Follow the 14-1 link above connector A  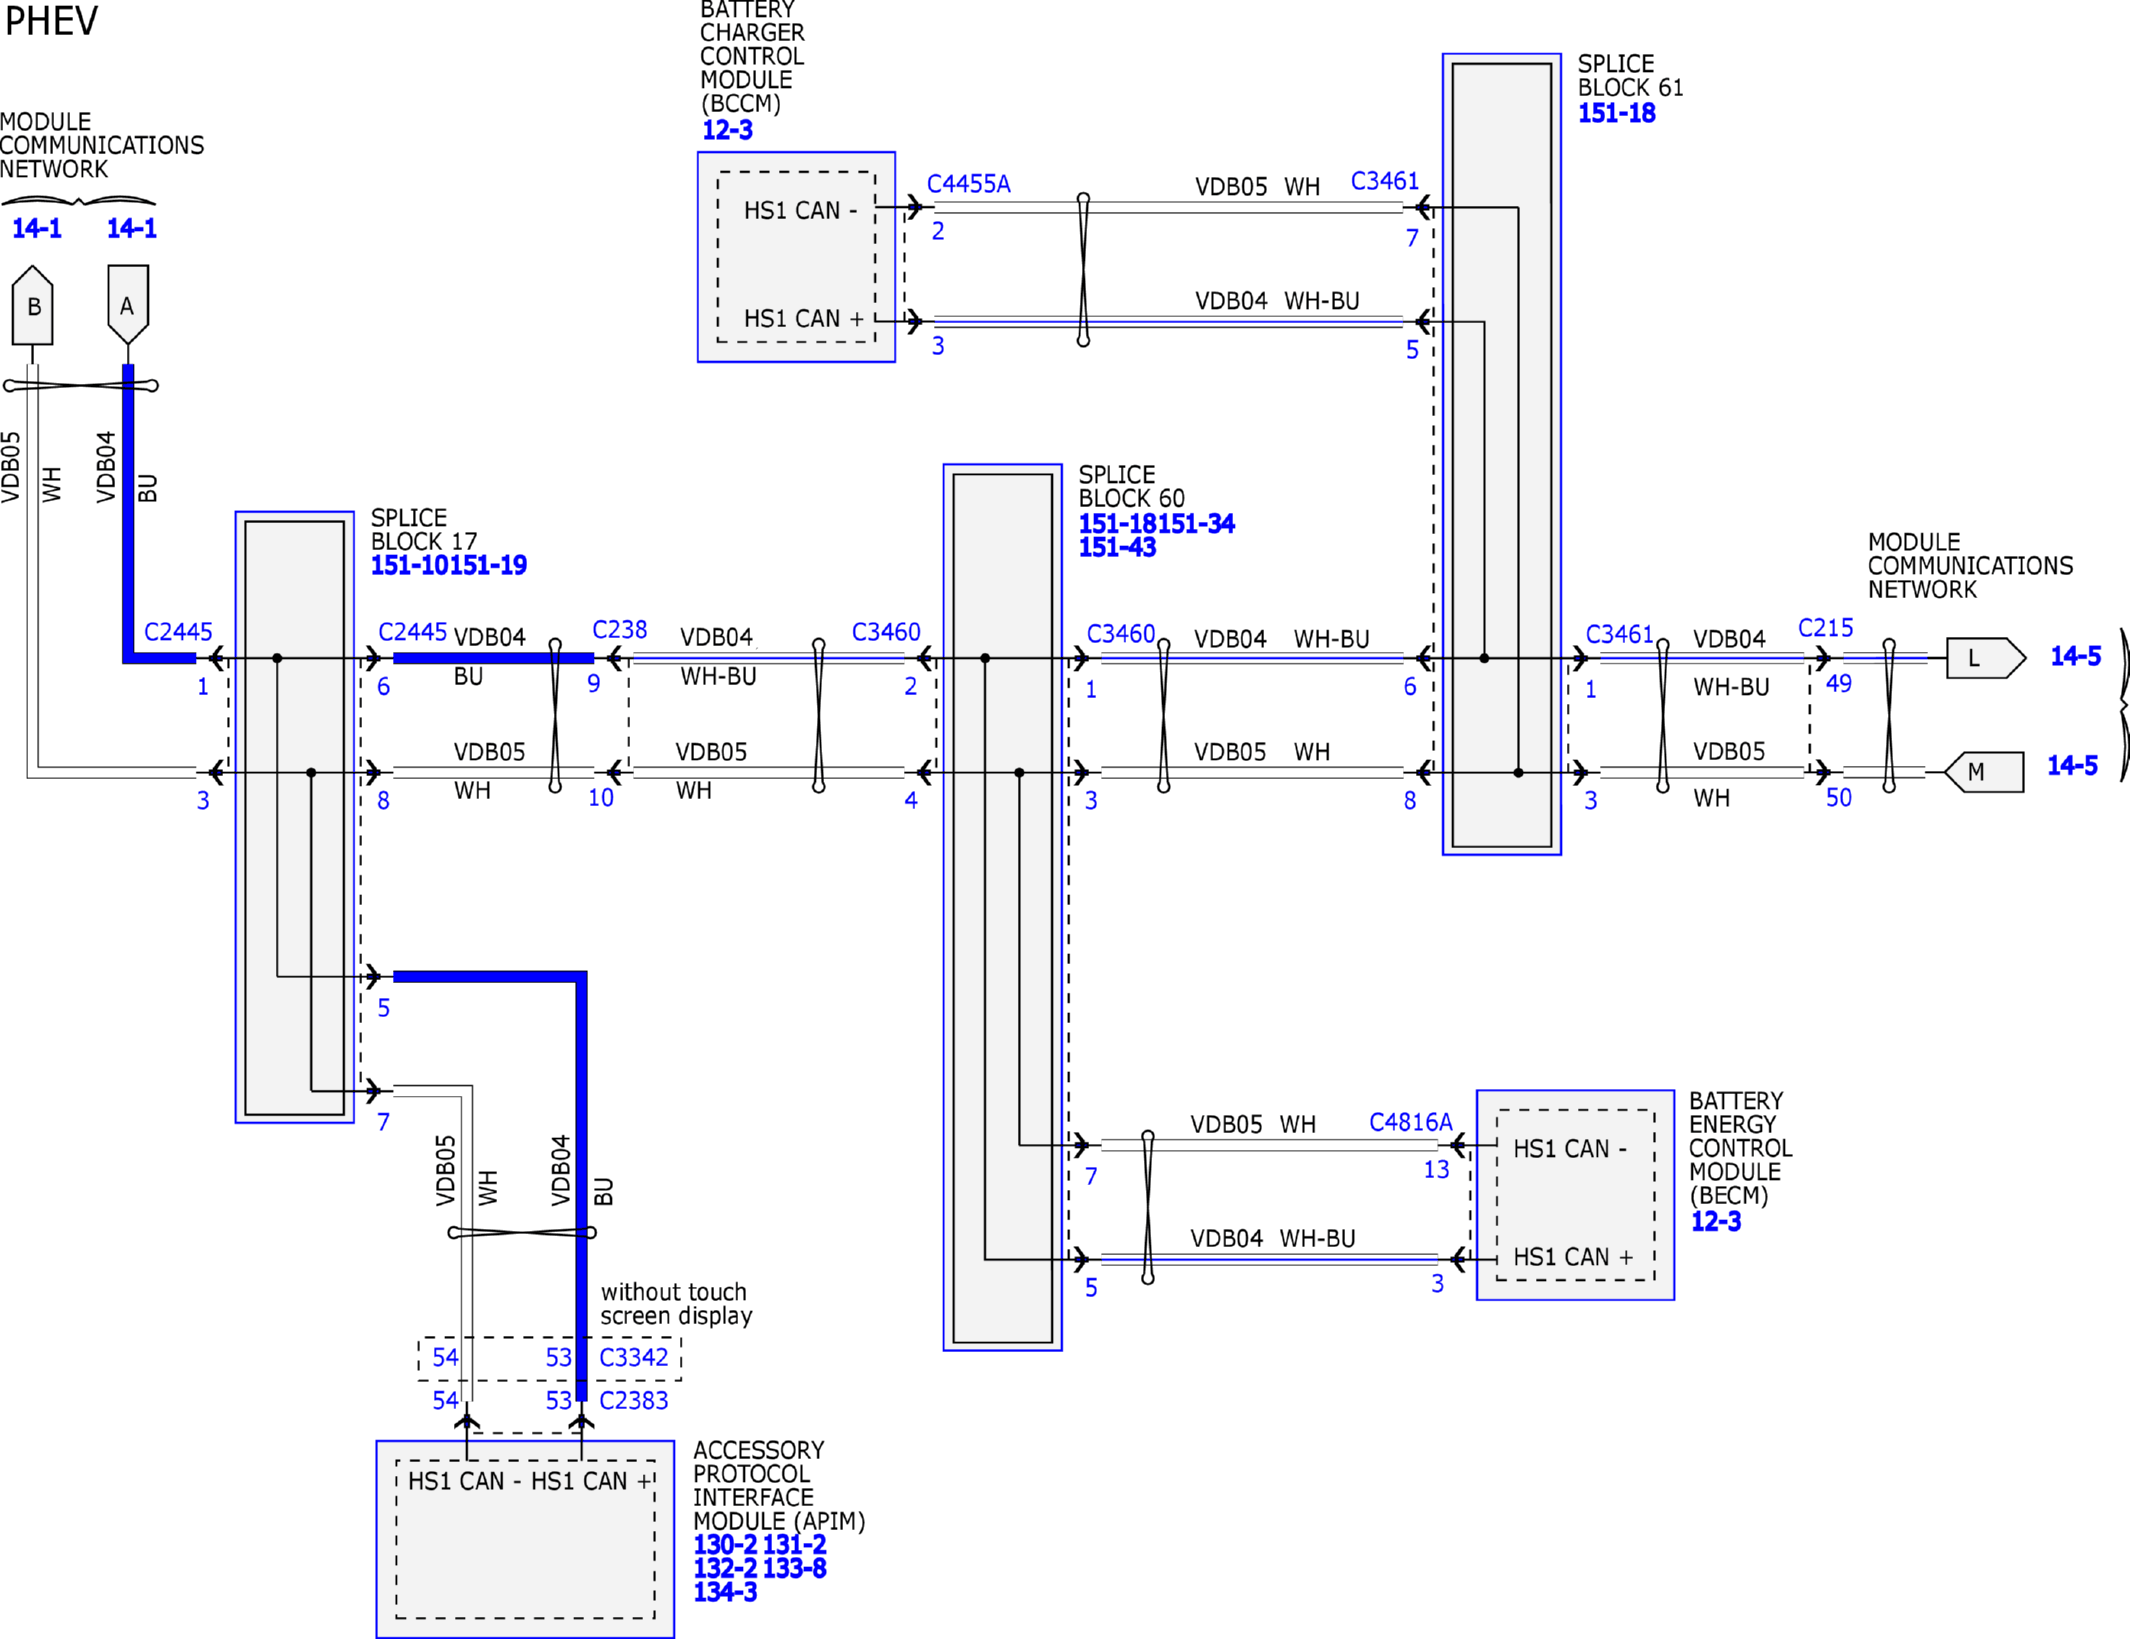pos(132,228)
